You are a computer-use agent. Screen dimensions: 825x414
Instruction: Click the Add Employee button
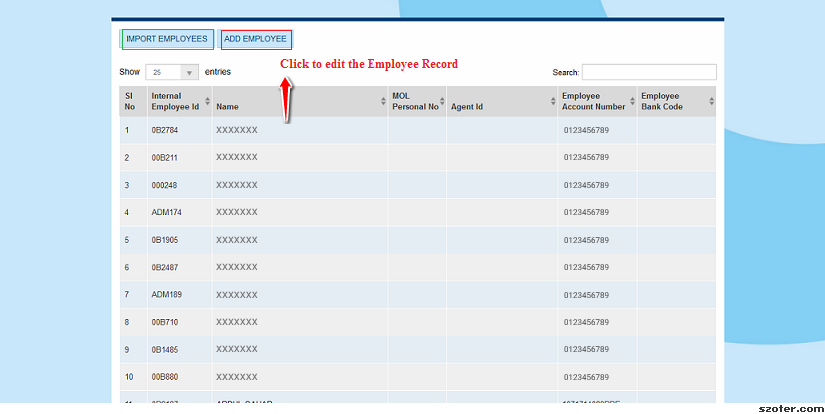pyautogui.click(x=256, y=39)
